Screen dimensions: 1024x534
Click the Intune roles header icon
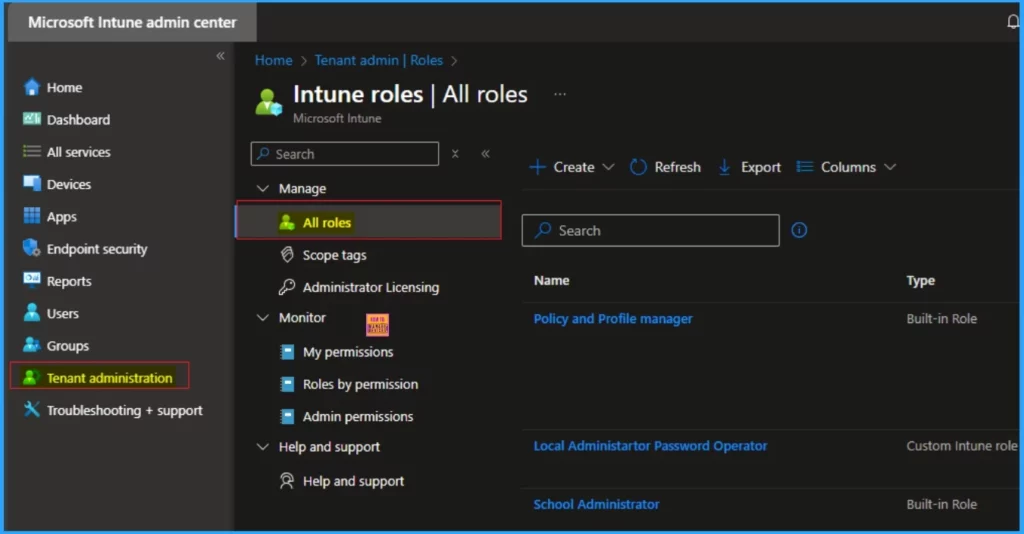click(x=268, y=102)
